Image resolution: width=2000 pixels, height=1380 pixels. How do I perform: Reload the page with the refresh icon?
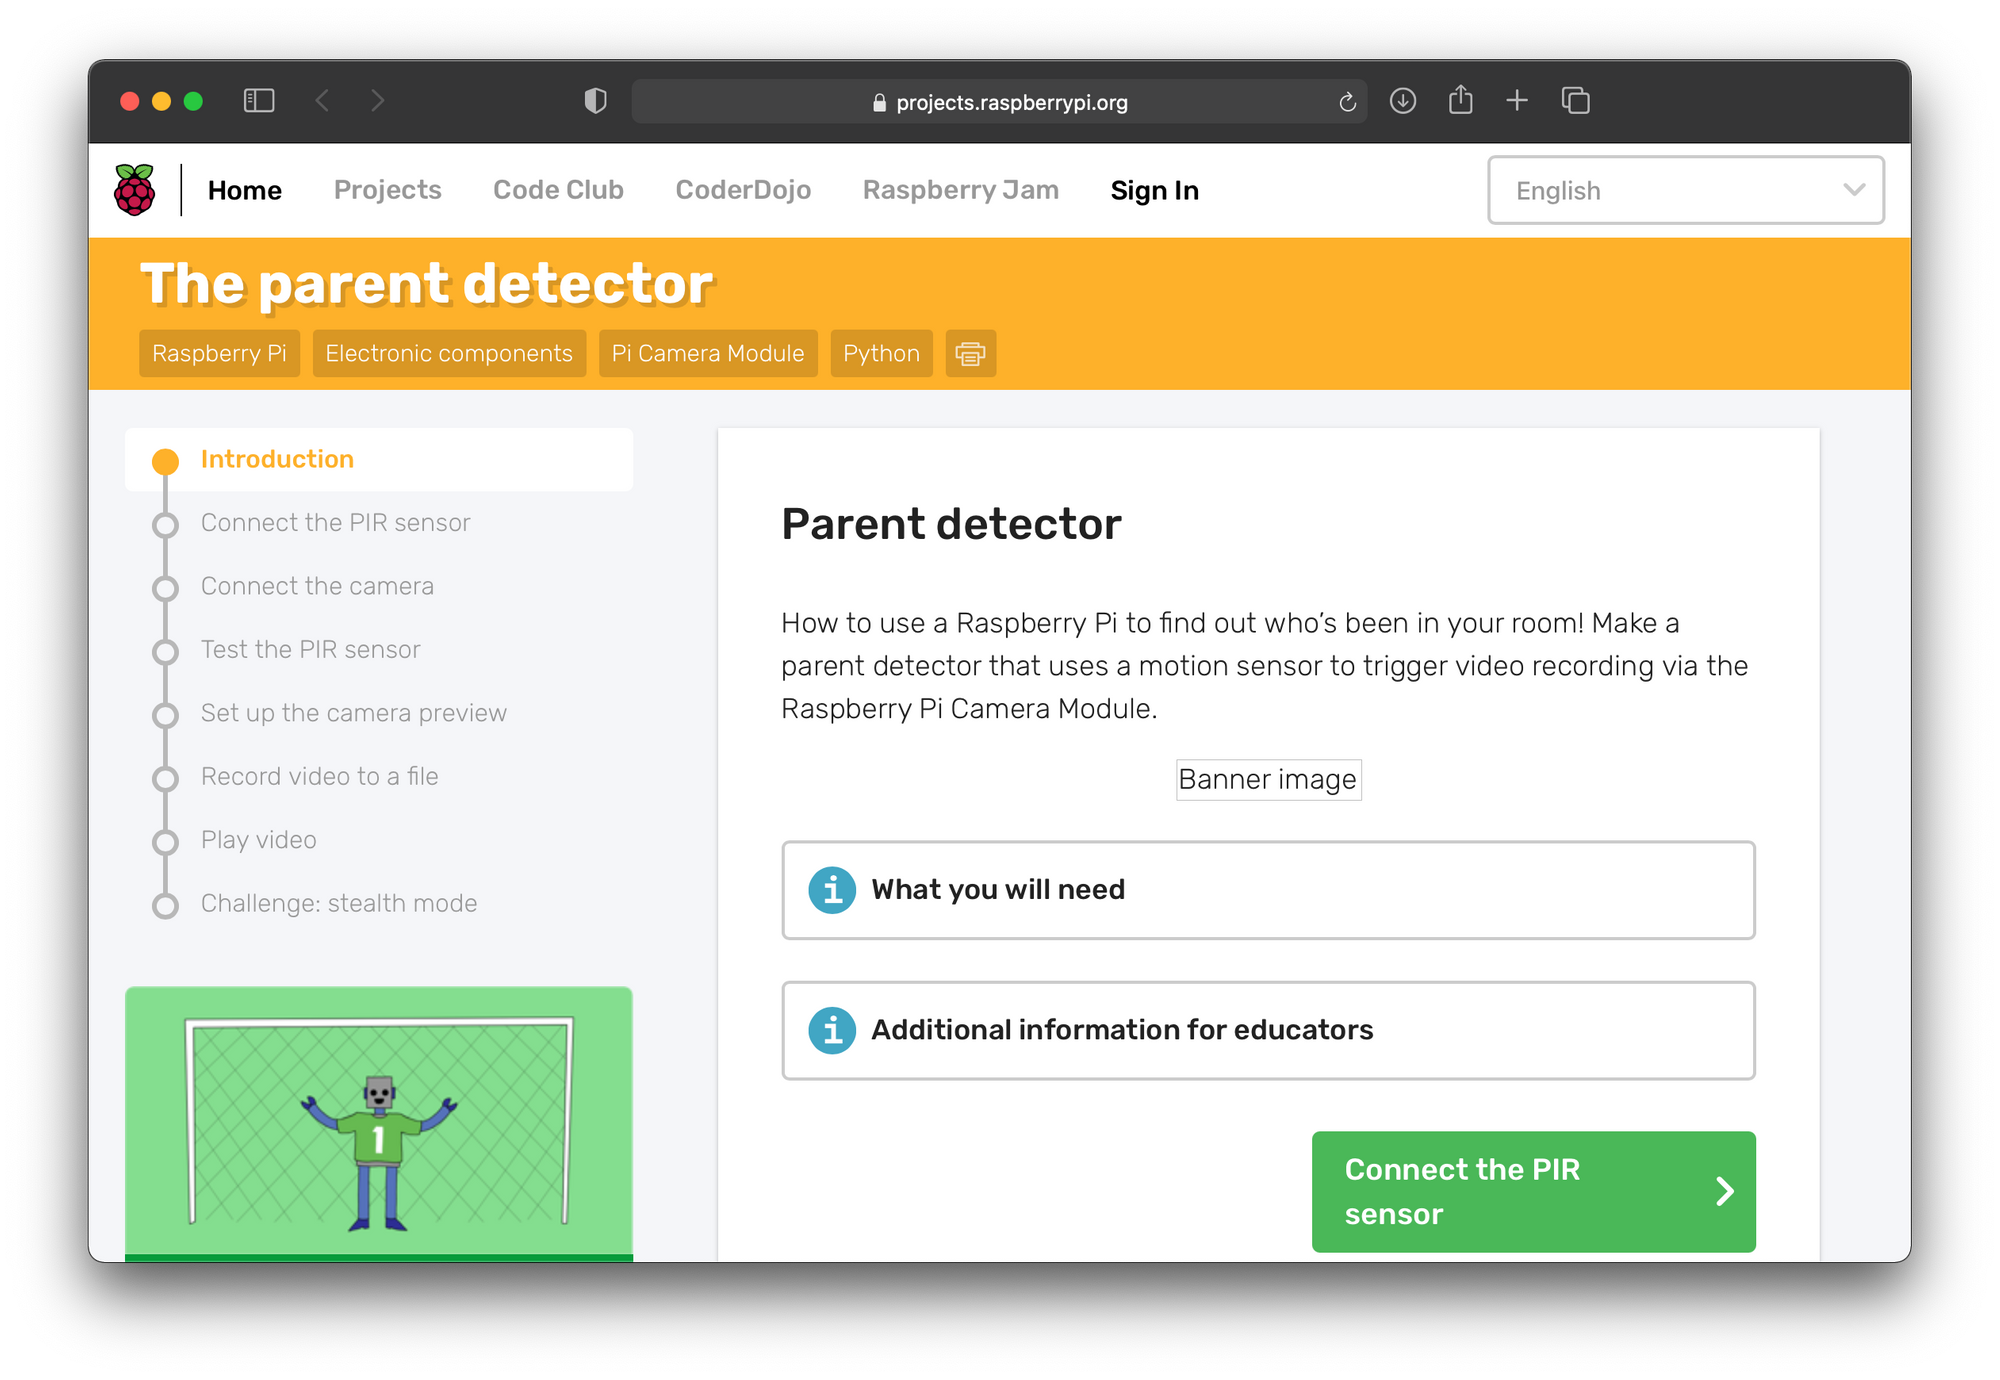coord(1347,102)
